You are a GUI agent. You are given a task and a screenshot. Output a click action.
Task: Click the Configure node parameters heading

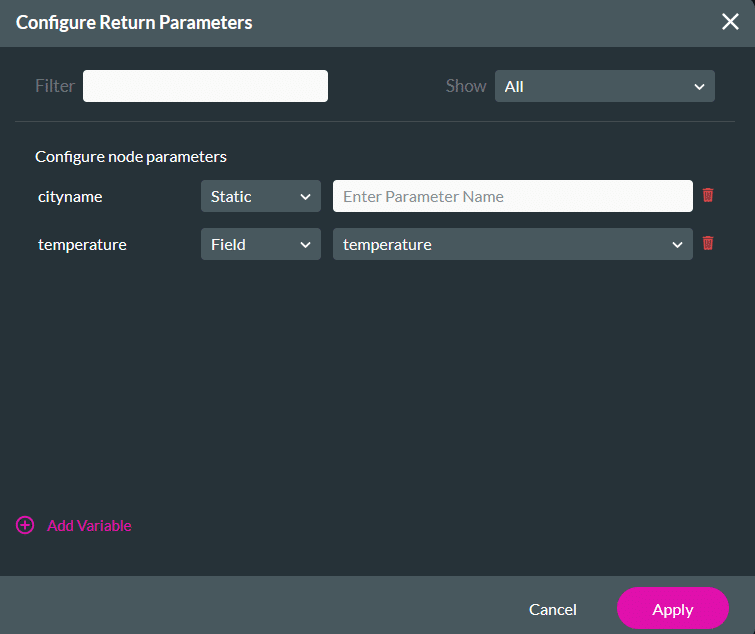pos(130,157)
